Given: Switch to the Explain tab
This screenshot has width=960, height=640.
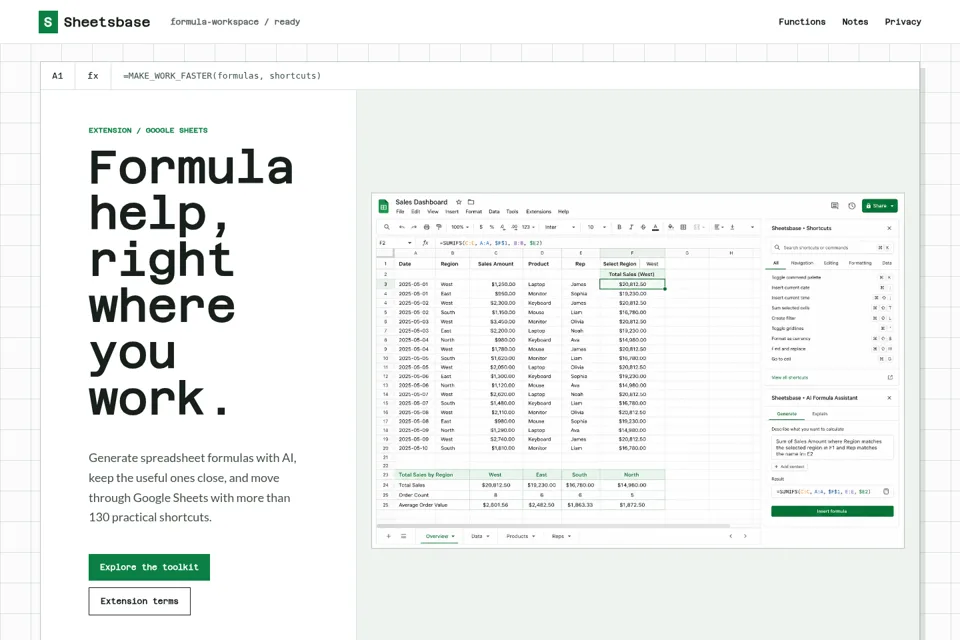Looking at the screenshot, I should pos(820,414).
